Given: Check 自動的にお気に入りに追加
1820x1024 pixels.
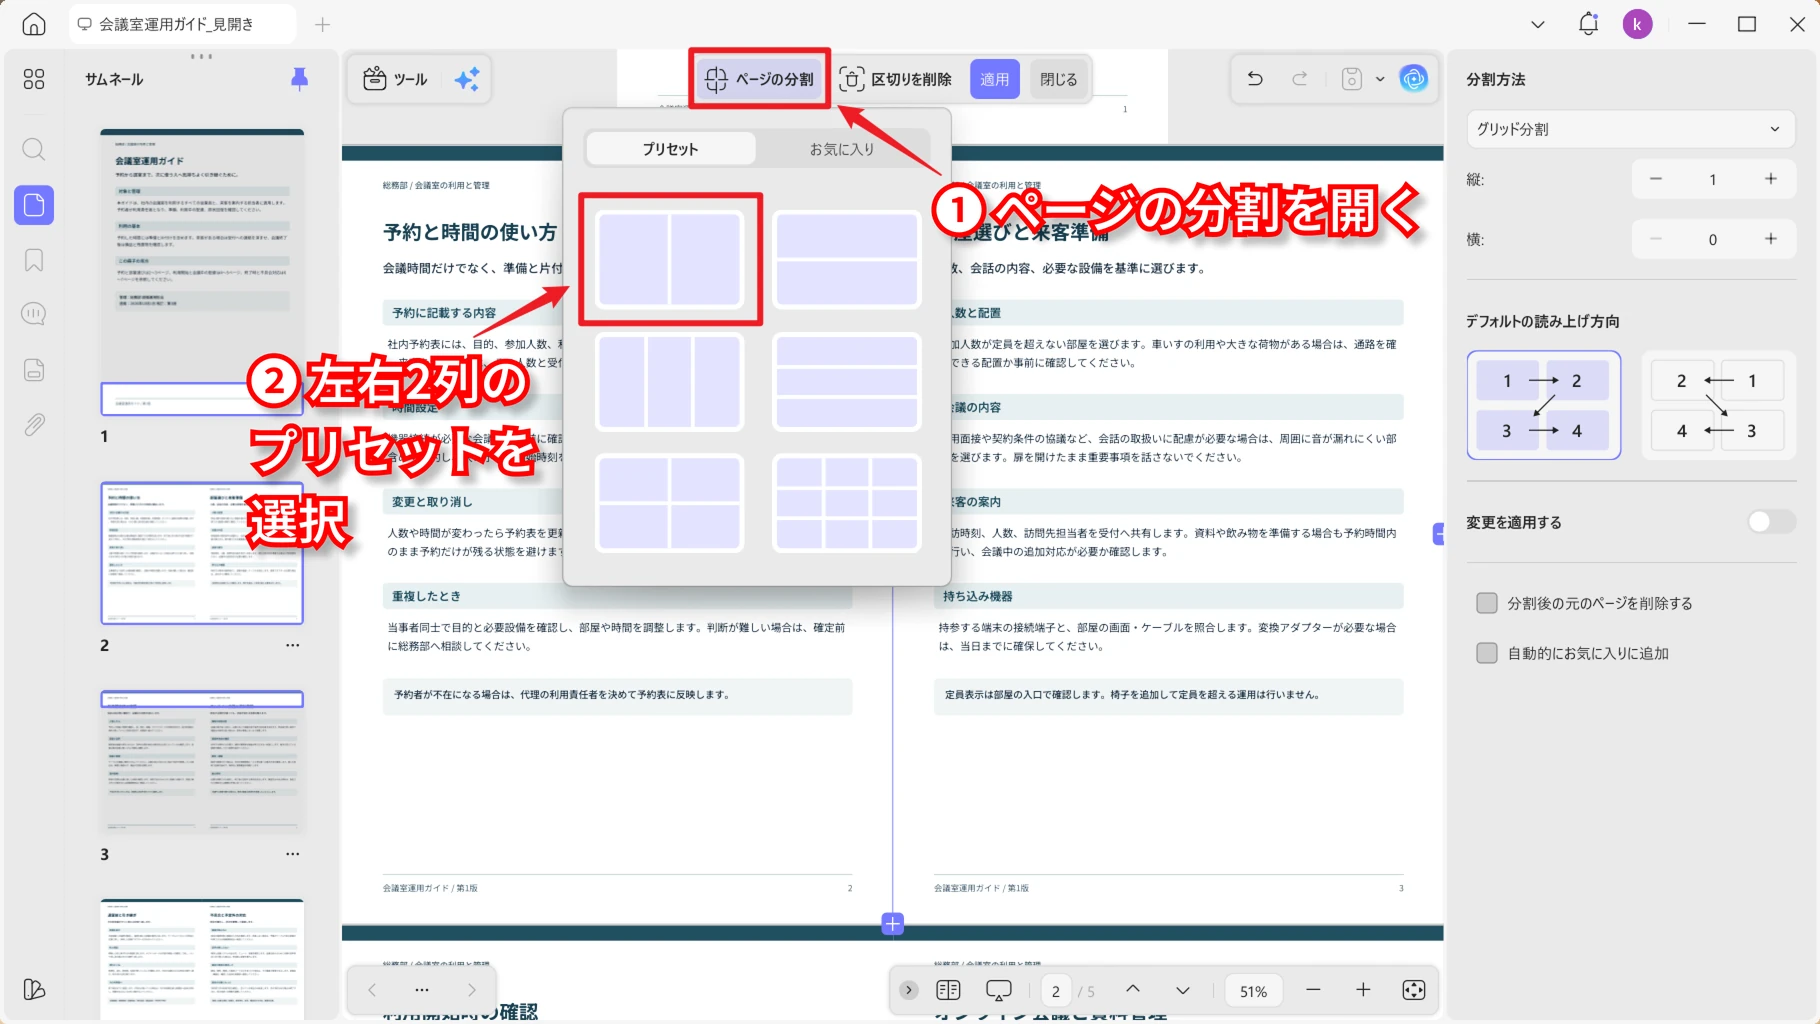Looking at the screenshot, I should (x=1487, y=653).
